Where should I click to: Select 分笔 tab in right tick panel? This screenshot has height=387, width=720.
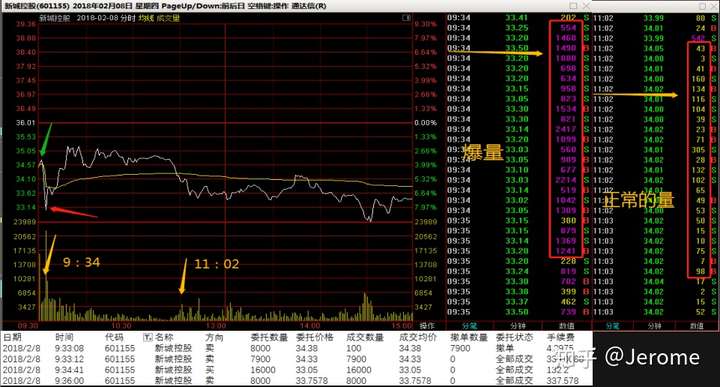(x=612, y=325)
